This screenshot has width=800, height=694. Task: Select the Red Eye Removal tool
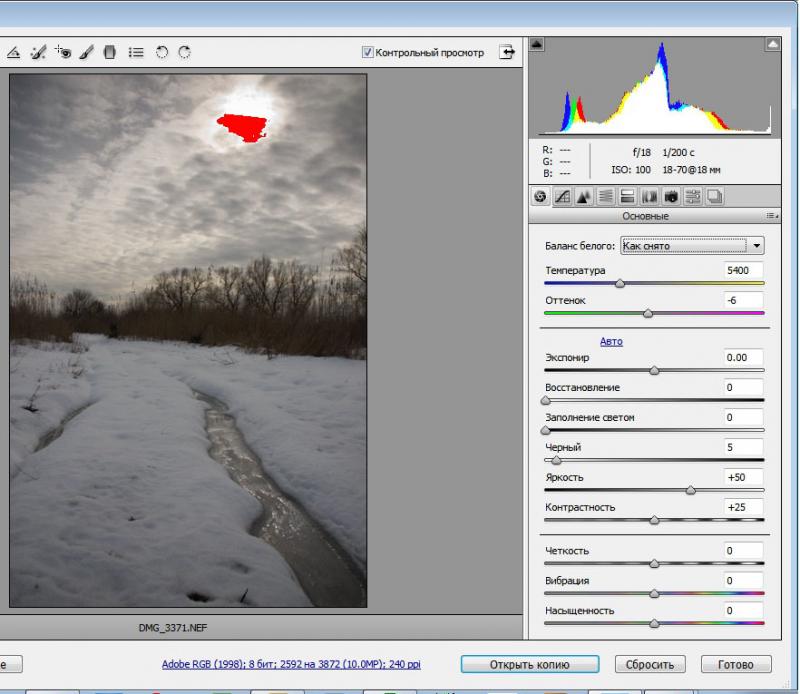tap(63, 52)
